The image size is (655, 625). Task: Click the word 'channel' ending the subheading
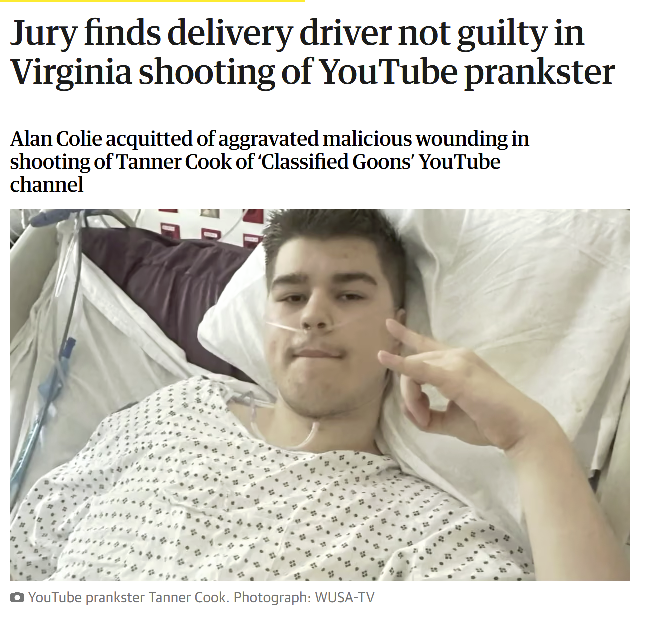coord(47,185)
